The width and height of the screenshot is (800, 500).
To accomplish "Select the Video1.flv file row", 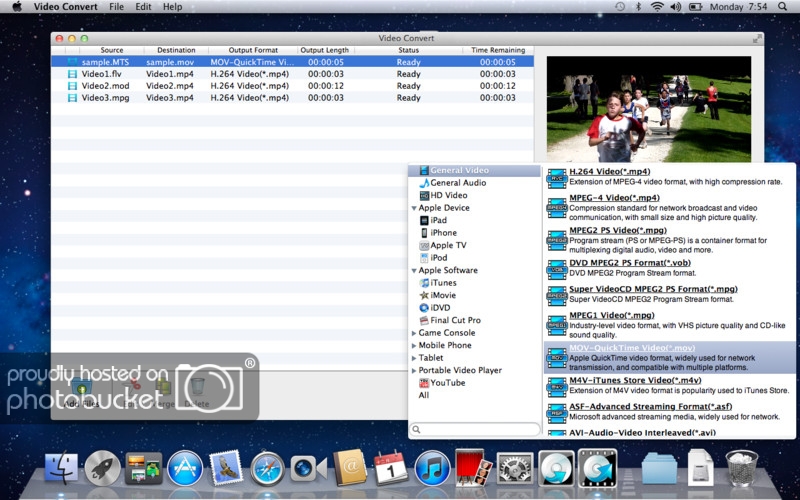I will pyautogui.click(x=292, y=74).
